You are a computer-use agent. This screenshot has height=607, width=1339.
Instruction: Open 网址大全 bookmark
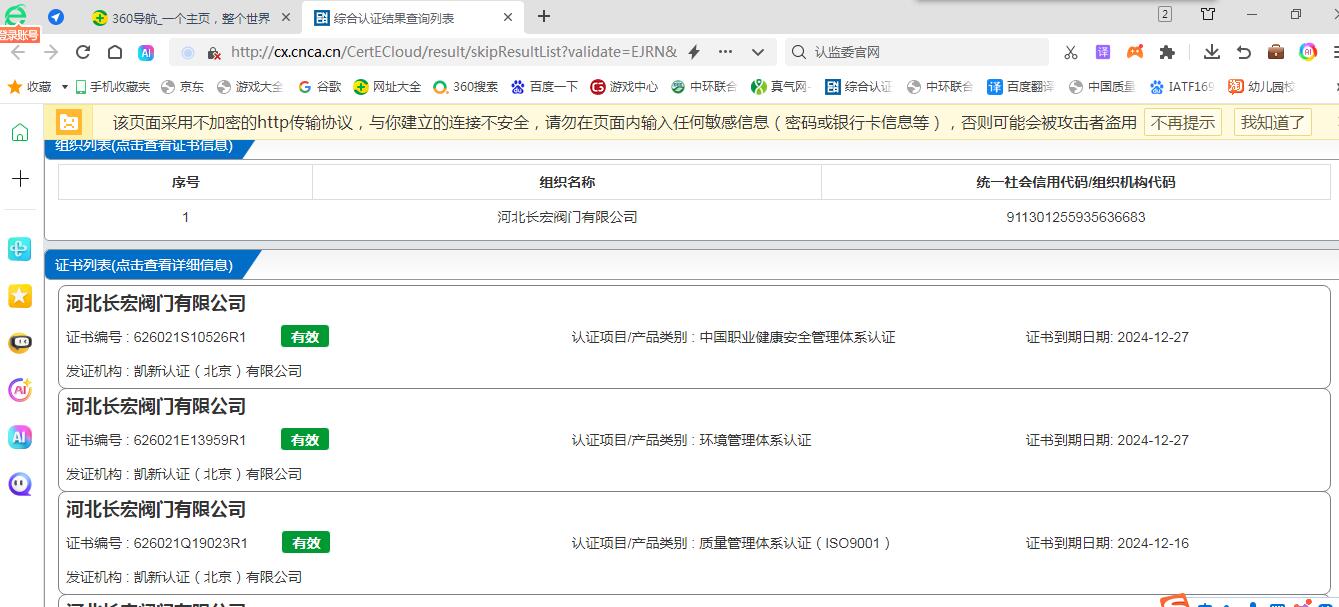coord(387,87)
